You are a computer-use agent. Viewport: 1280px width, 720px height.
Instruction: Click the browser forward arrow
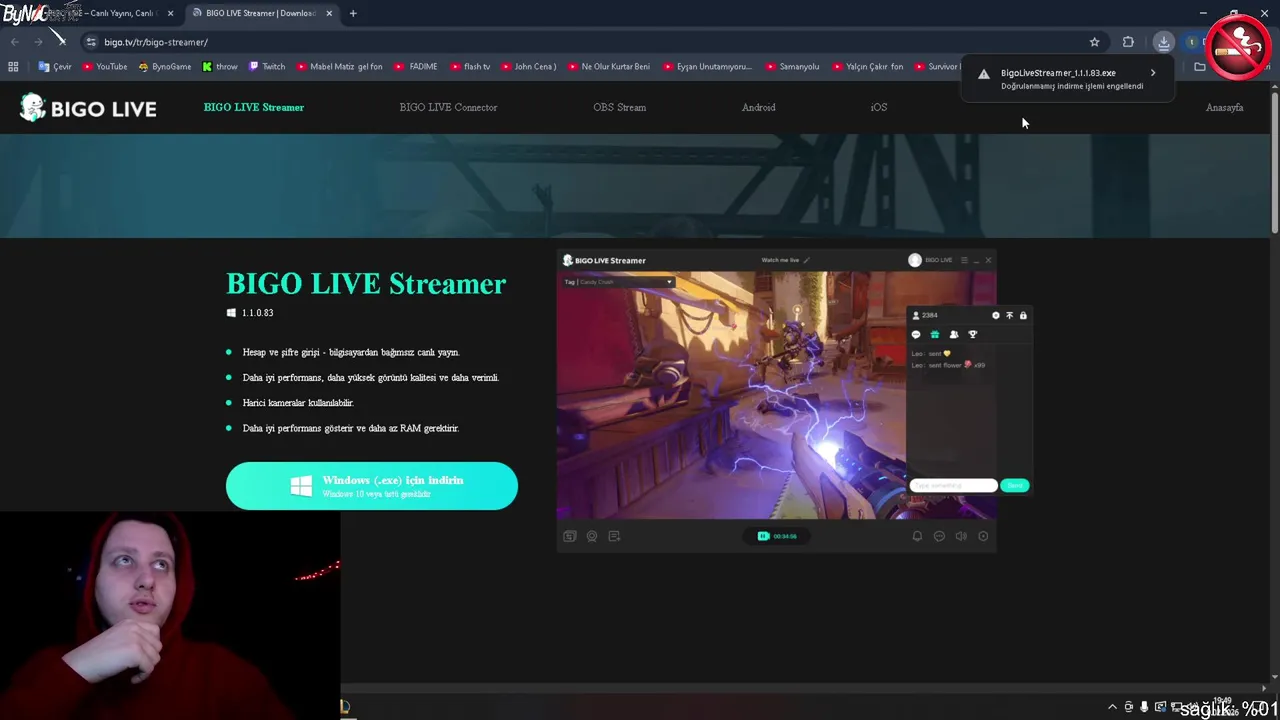tap(38, 42)
